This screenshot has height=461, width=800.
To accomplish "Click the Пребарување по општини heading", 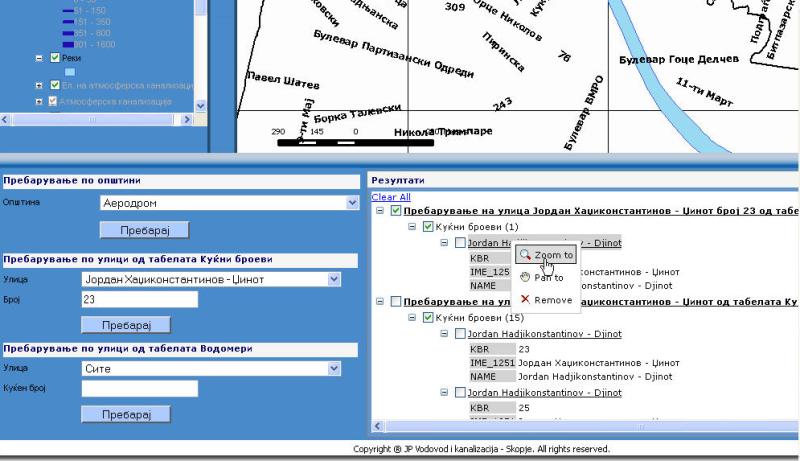I will (72, 180).
